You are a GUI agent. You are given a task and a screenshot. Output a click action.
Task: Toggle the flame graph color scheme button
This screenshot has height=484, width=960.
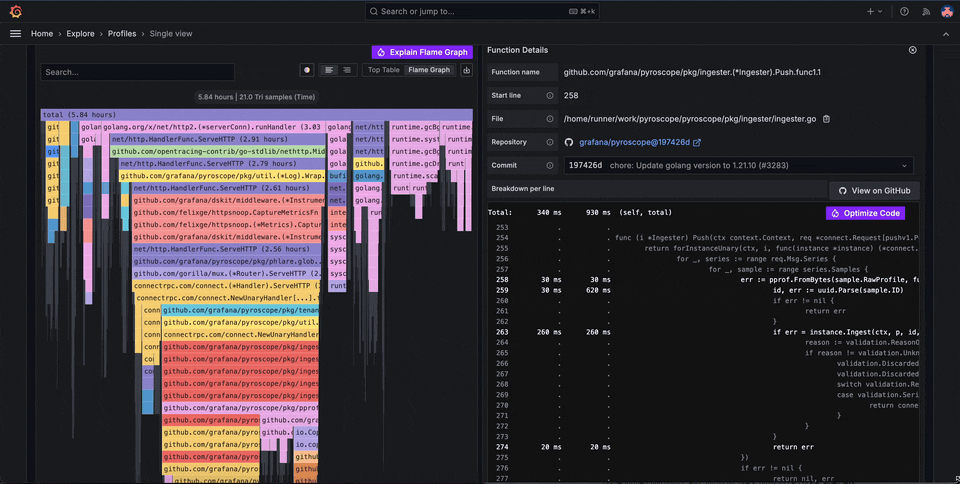click(307, 70)
